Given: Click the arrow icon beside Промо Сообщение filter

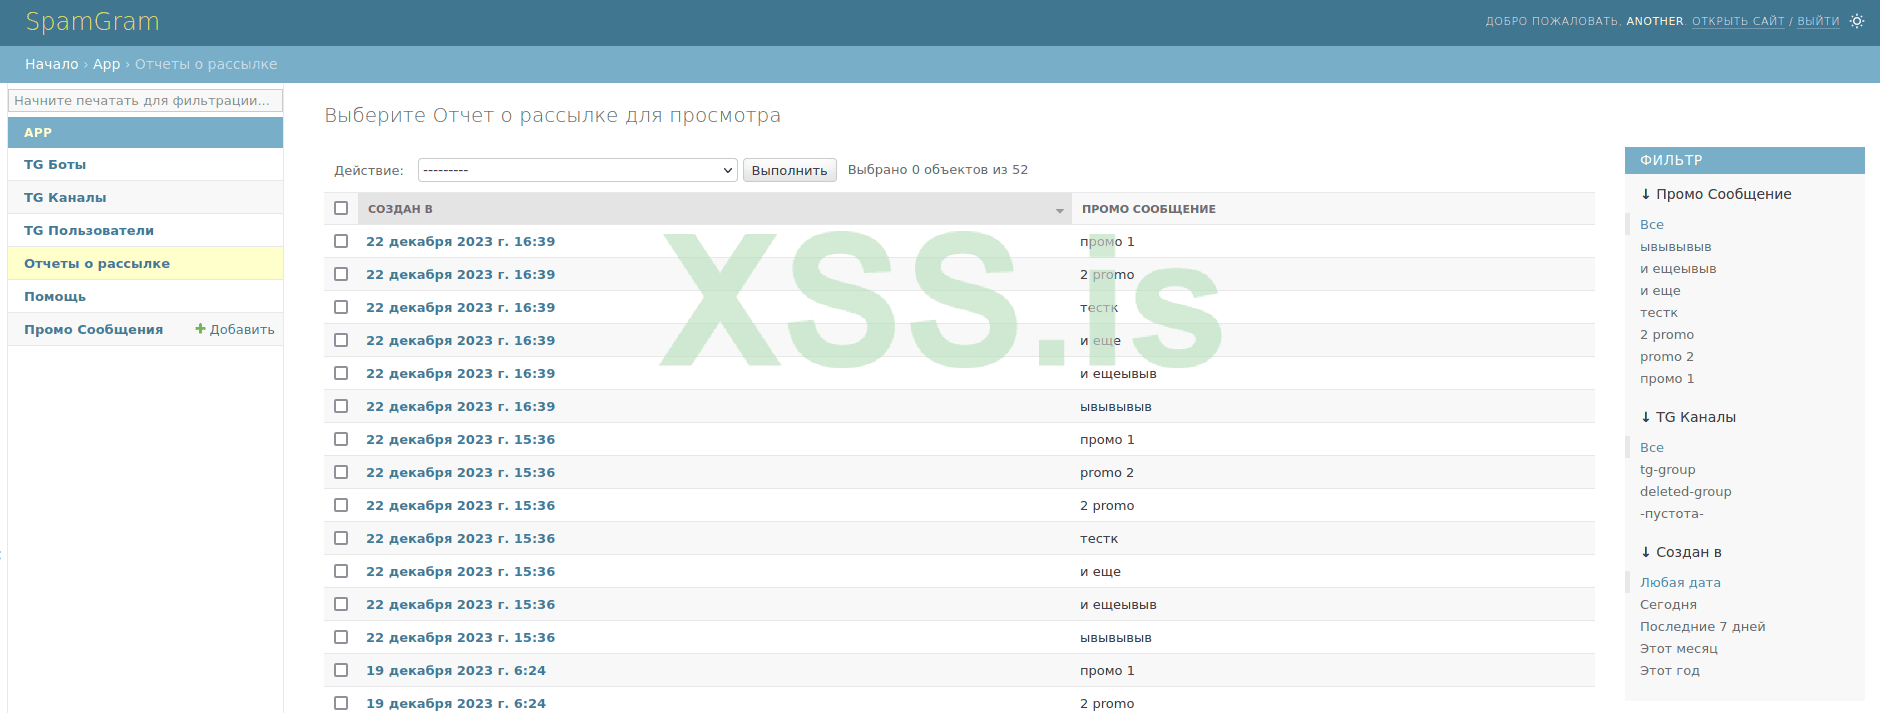Looking at the screenshot, I should 1646,194.
